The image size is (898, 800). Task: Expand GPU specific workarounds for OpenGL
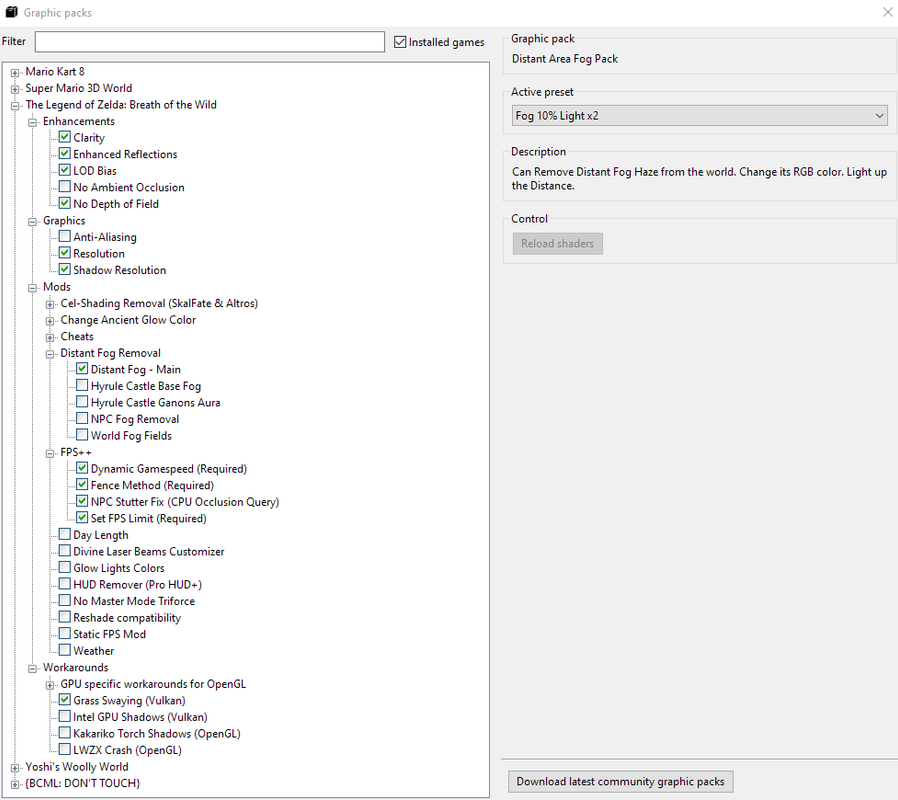pos(50,685)
